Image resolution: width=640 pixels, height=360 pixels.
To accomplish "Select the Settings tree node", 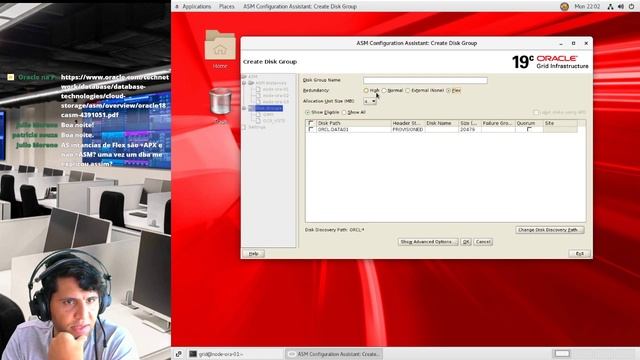I will click(x=257, y=127).
